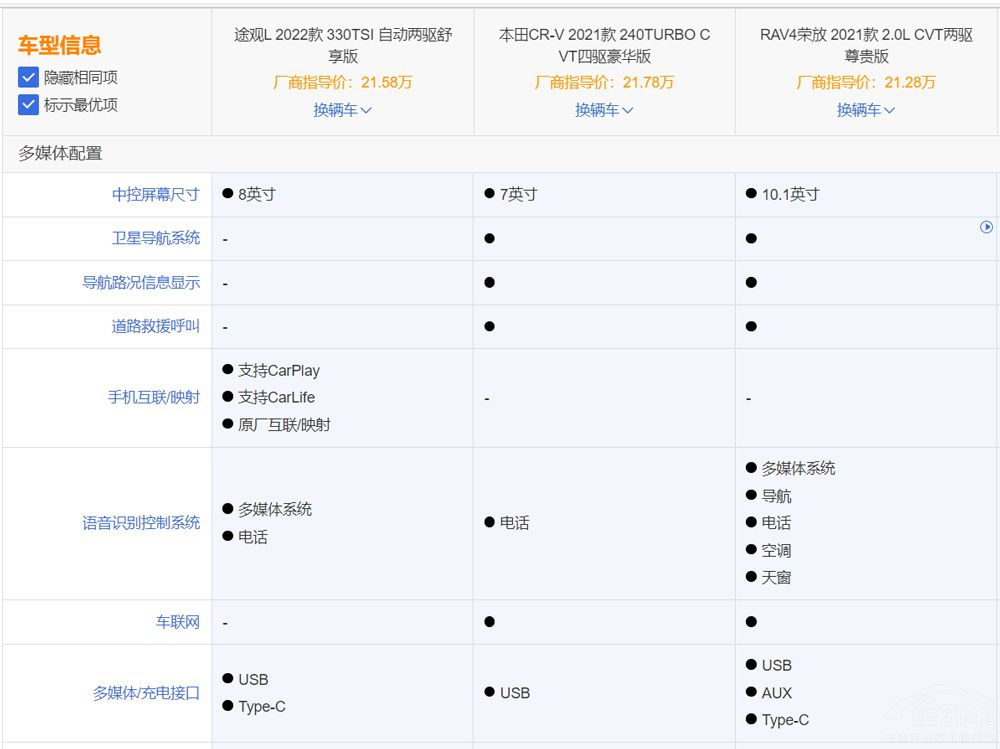Open the 语音识别控制系统 parameter link

141,523
